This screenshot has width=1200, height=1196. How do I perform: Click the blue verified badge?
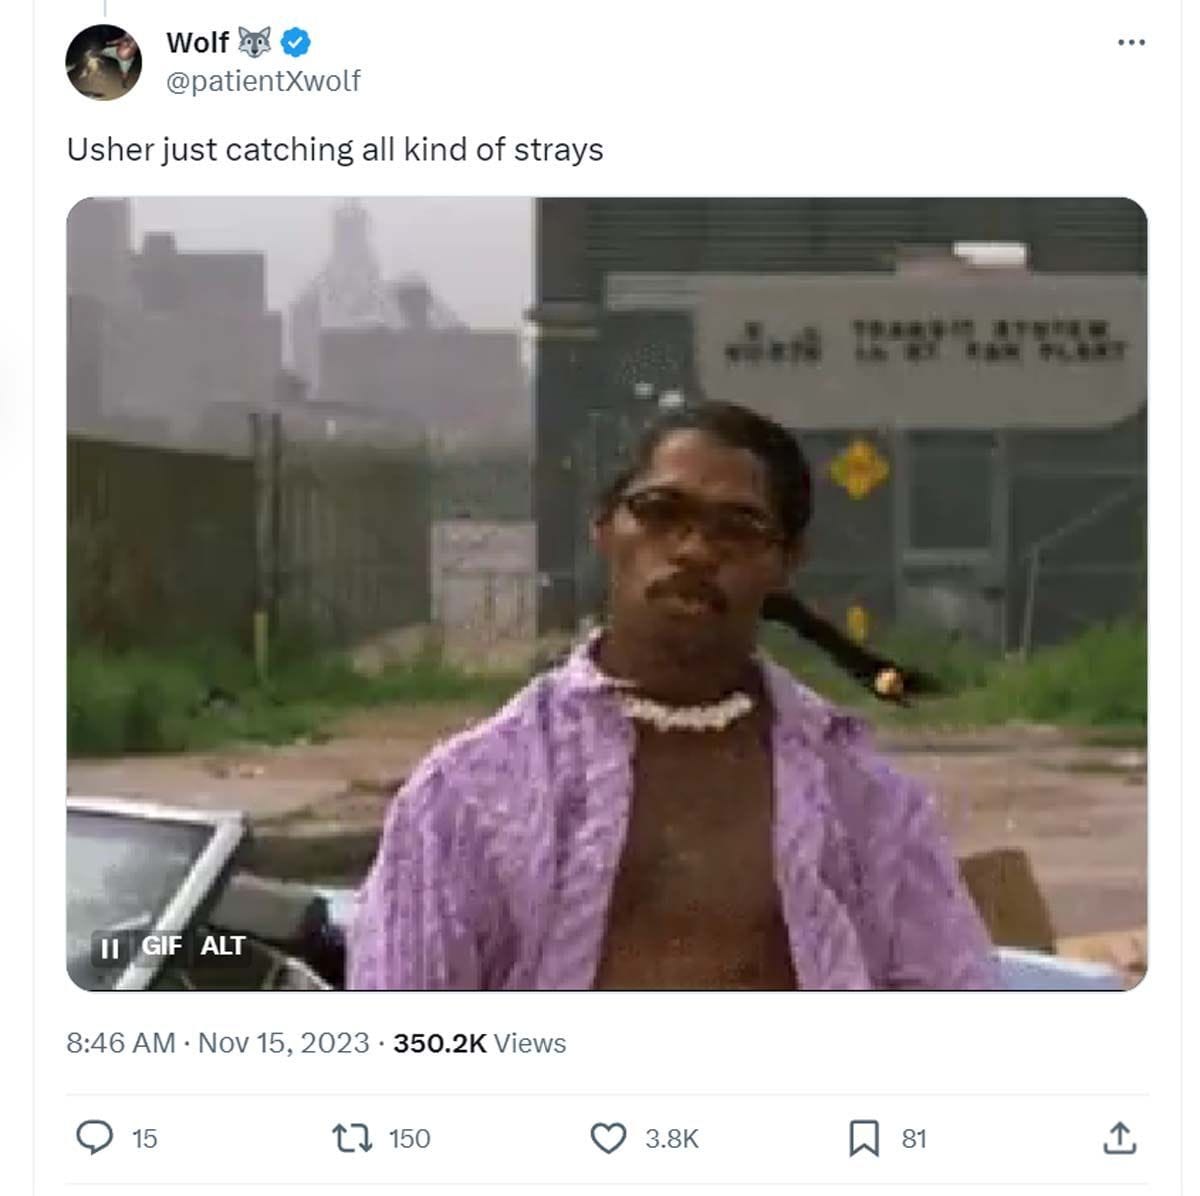click(295, 42)
